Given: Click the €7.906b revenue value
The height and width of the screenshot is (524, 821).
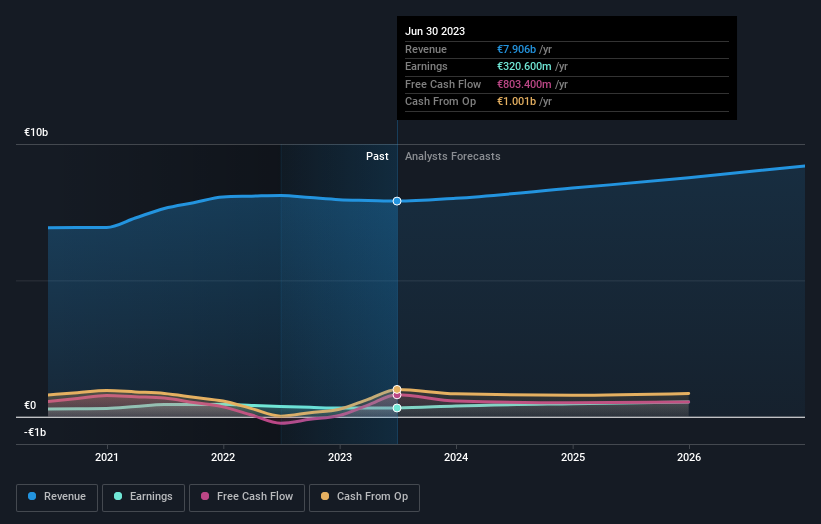Looking at the screenshot, I should [516, 49].
